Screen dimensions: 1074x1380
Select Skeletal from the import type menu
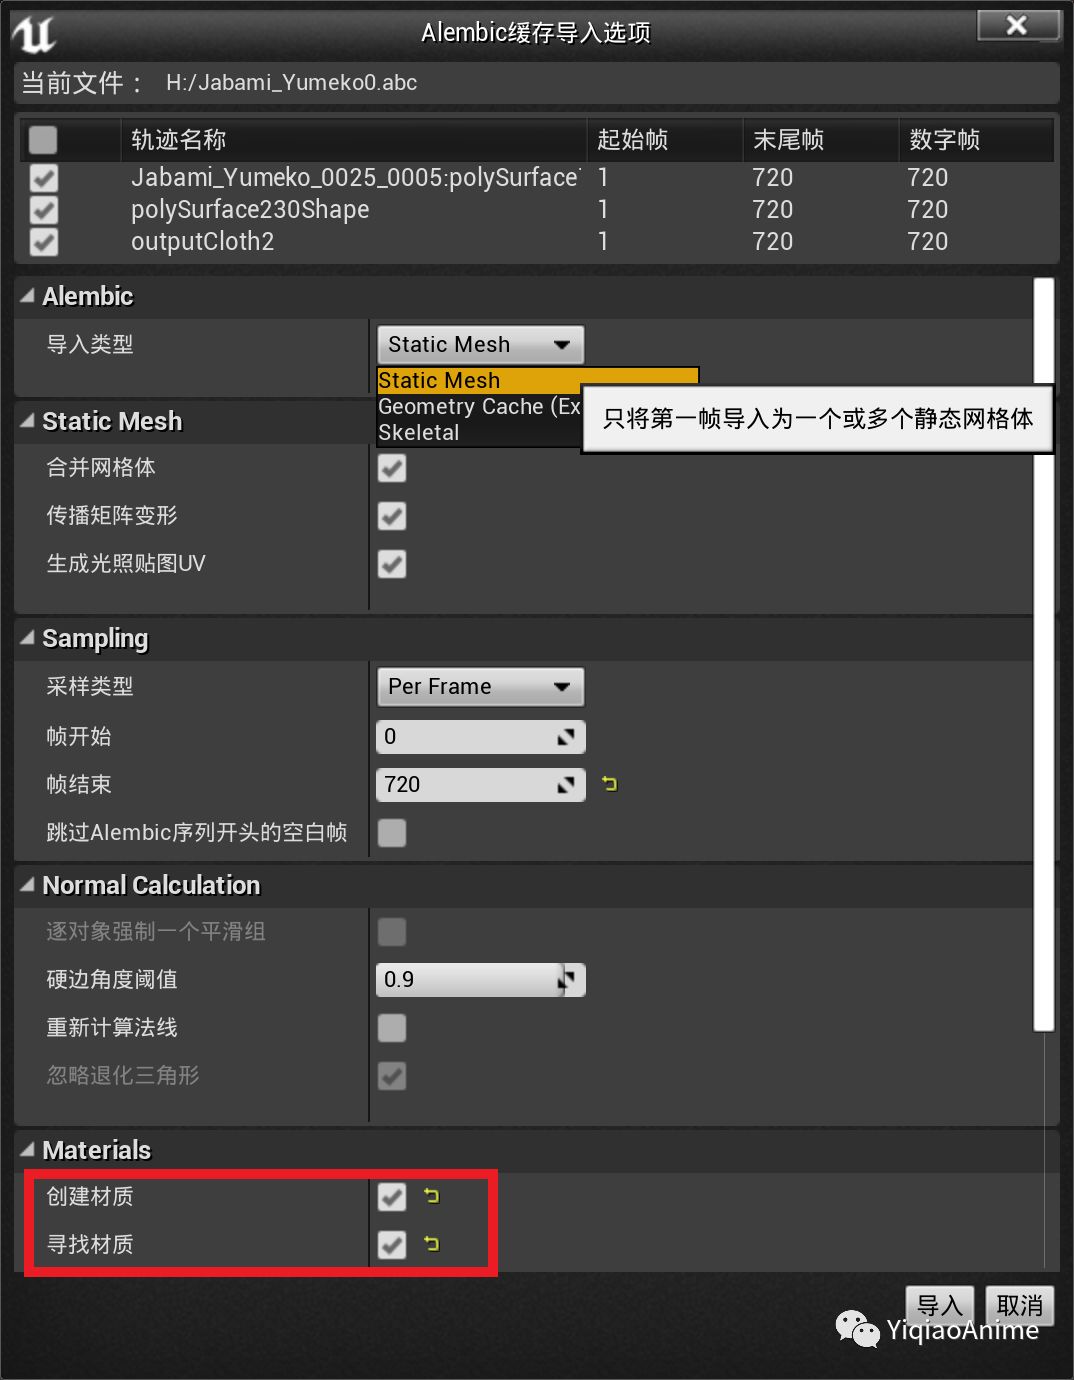pyautogui.click(x=420, y=432)
